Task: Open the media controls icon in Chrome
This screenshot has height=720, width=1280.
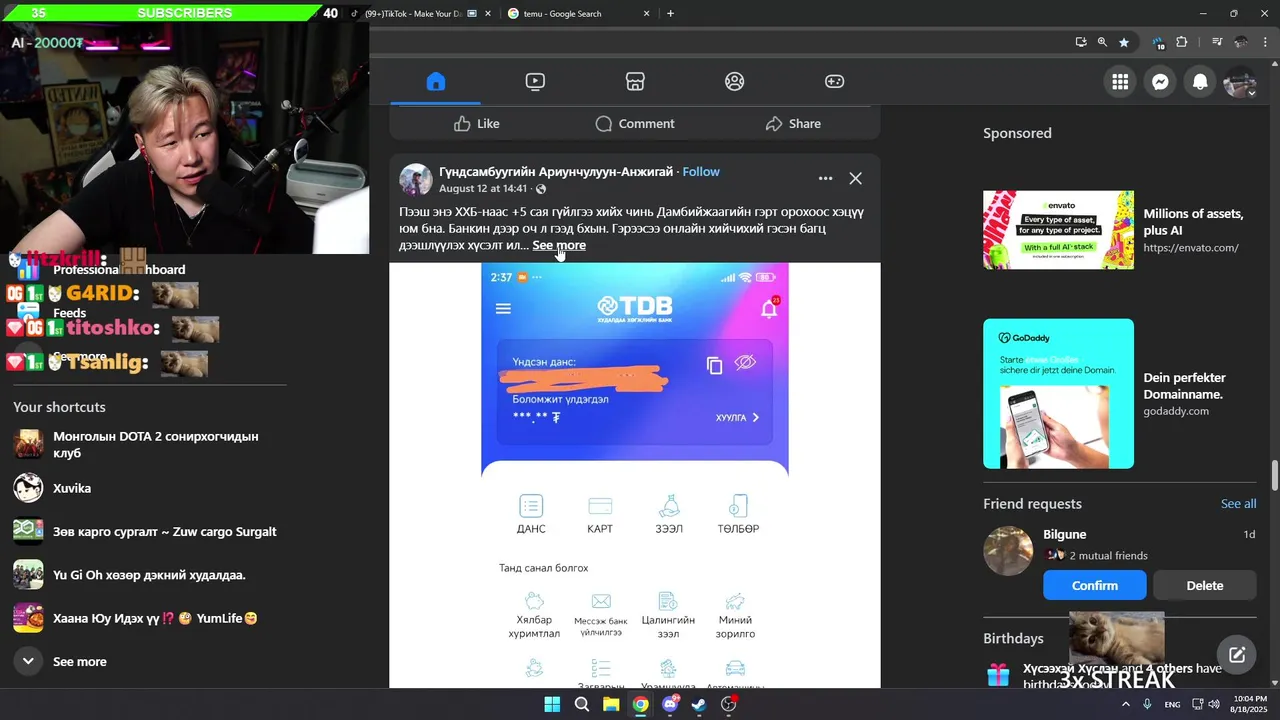Action: 1217,42
